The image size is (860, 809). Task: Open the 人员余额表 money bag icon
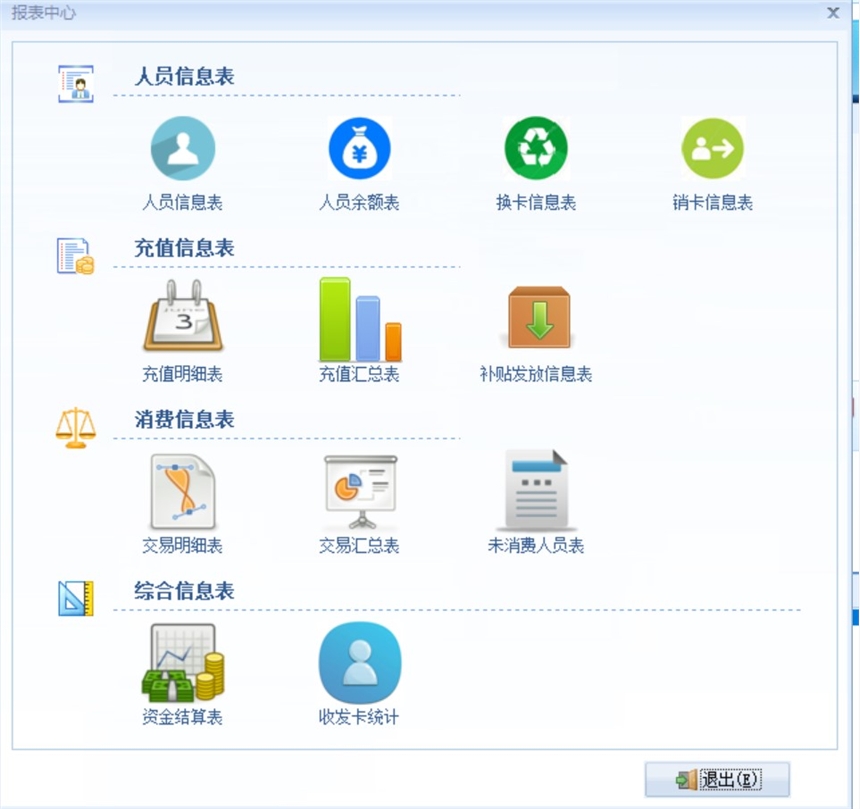[x=359, y=149]
